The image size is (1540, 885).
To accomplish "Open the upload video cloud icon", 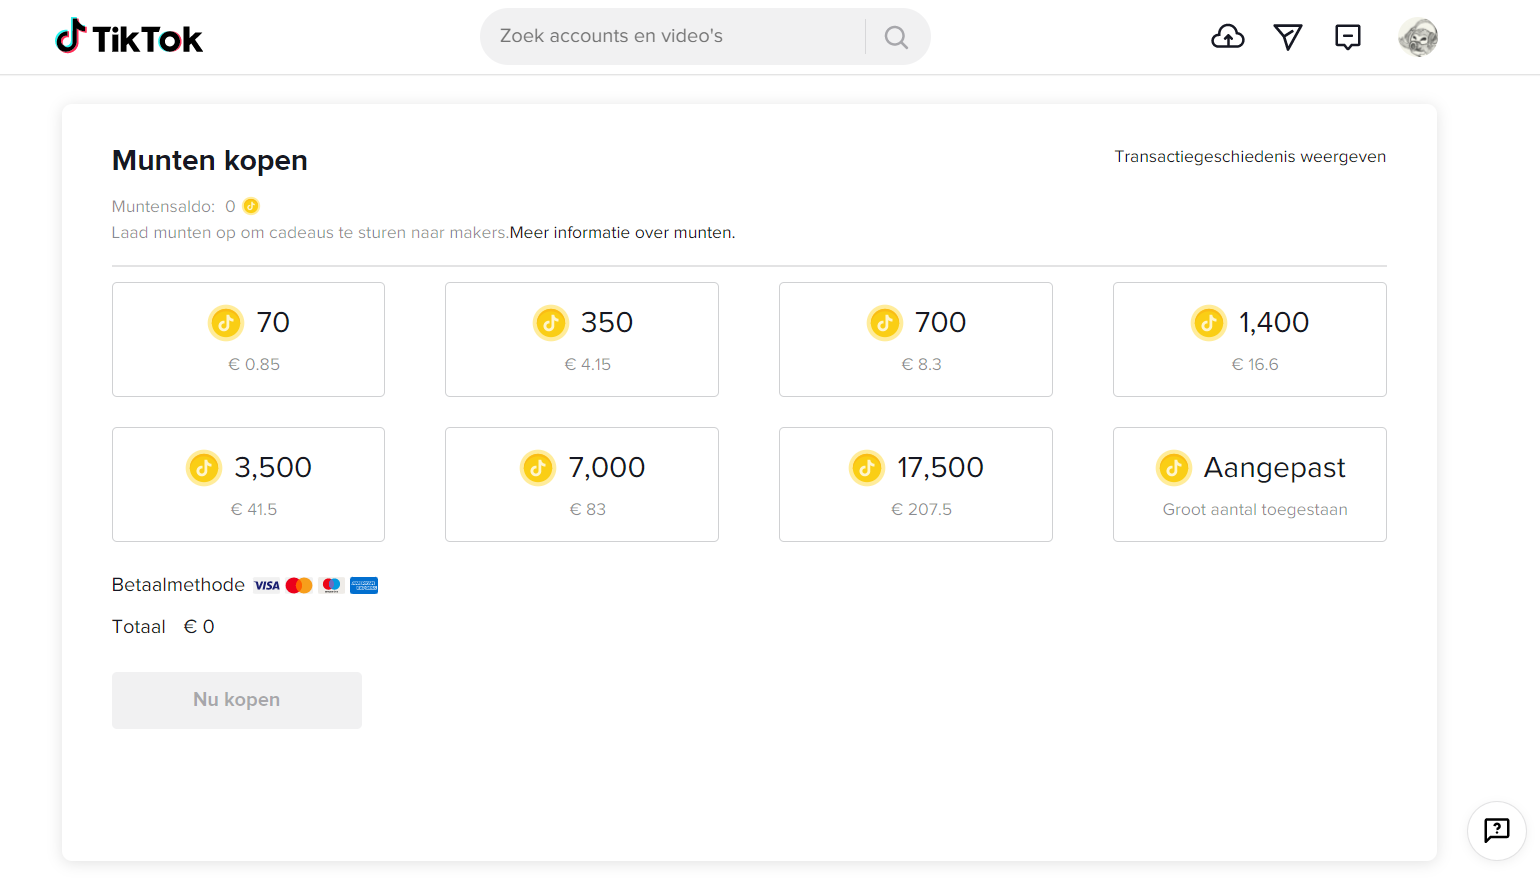I will click(1227, 37).
